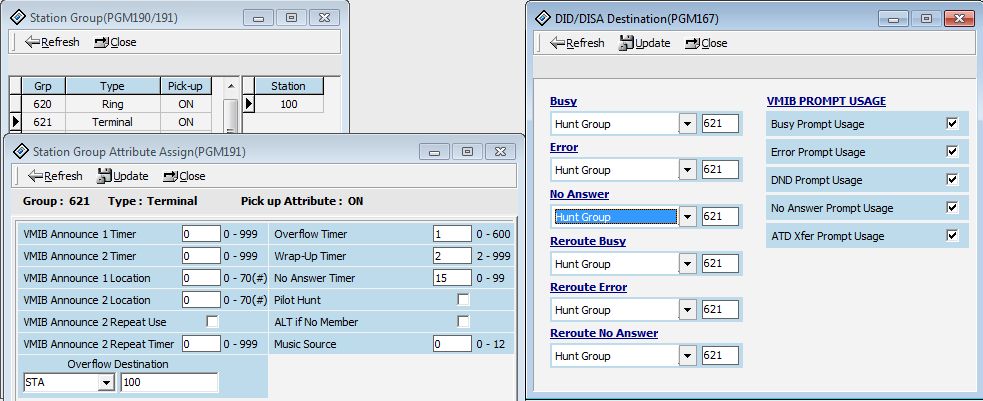Select group 620 Ring row
Viewport: 983px width, 401px height.
[x=112, y=104]
